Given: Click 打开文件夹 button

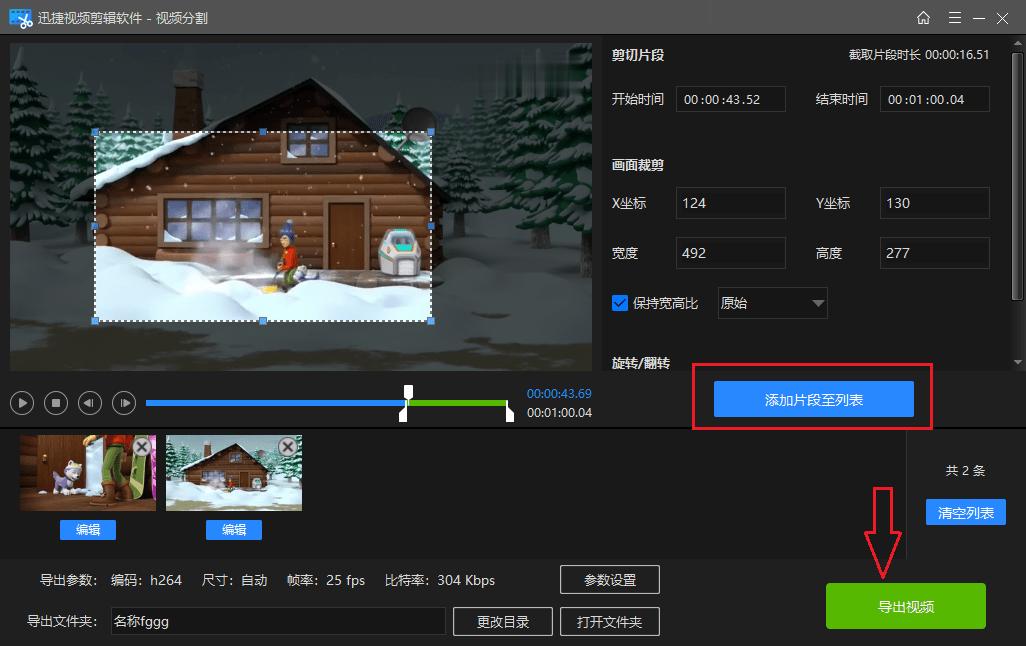Looking at the screenshot, I should 610,622.
